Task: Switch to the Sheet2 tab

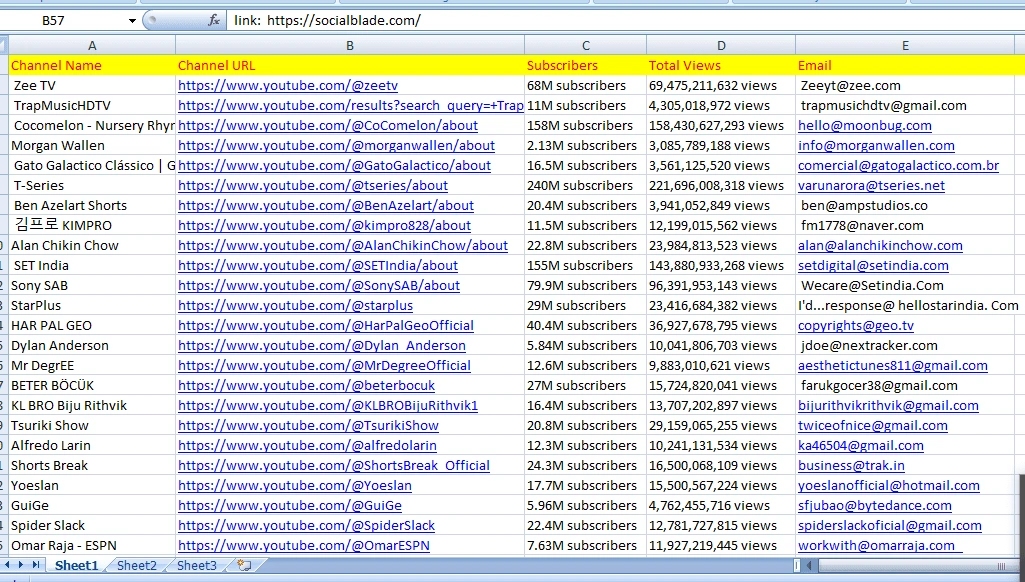Action: (137, 565)
